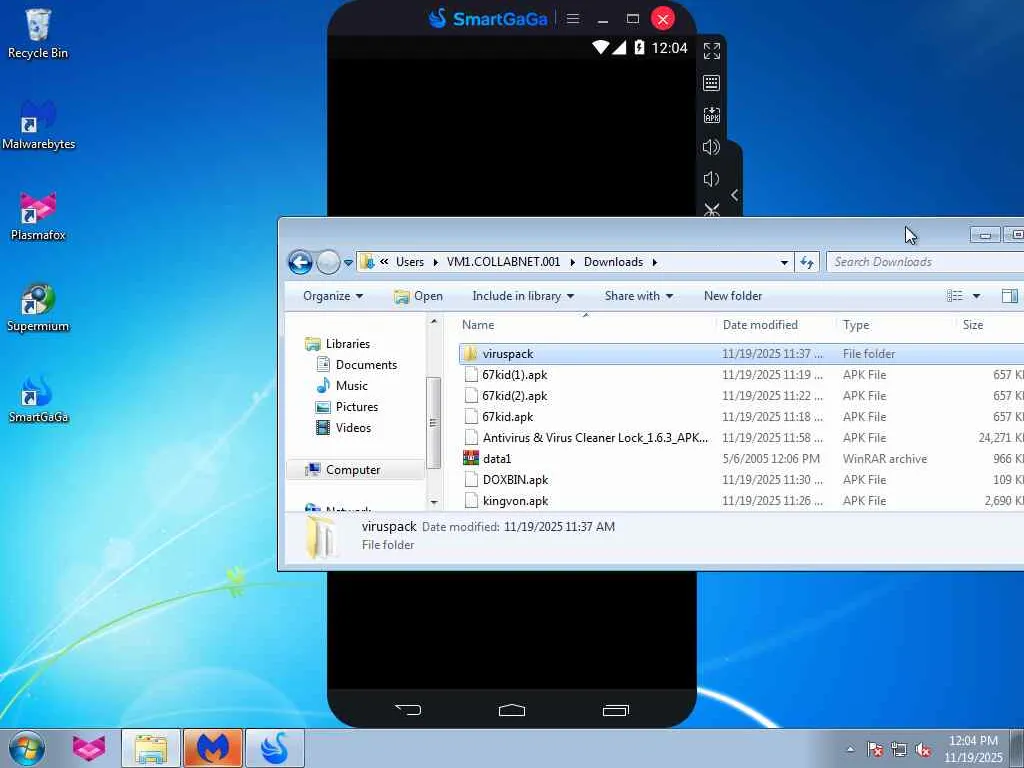This screenshot has width=1024, height=768.
Task: Tap the Android back navigation button
Action: coord(408,709)
